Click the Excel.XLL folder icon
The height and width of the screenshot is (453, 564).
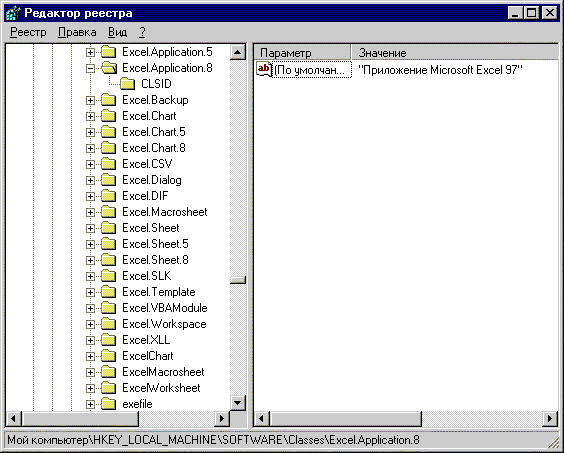(x=109, y=340)
